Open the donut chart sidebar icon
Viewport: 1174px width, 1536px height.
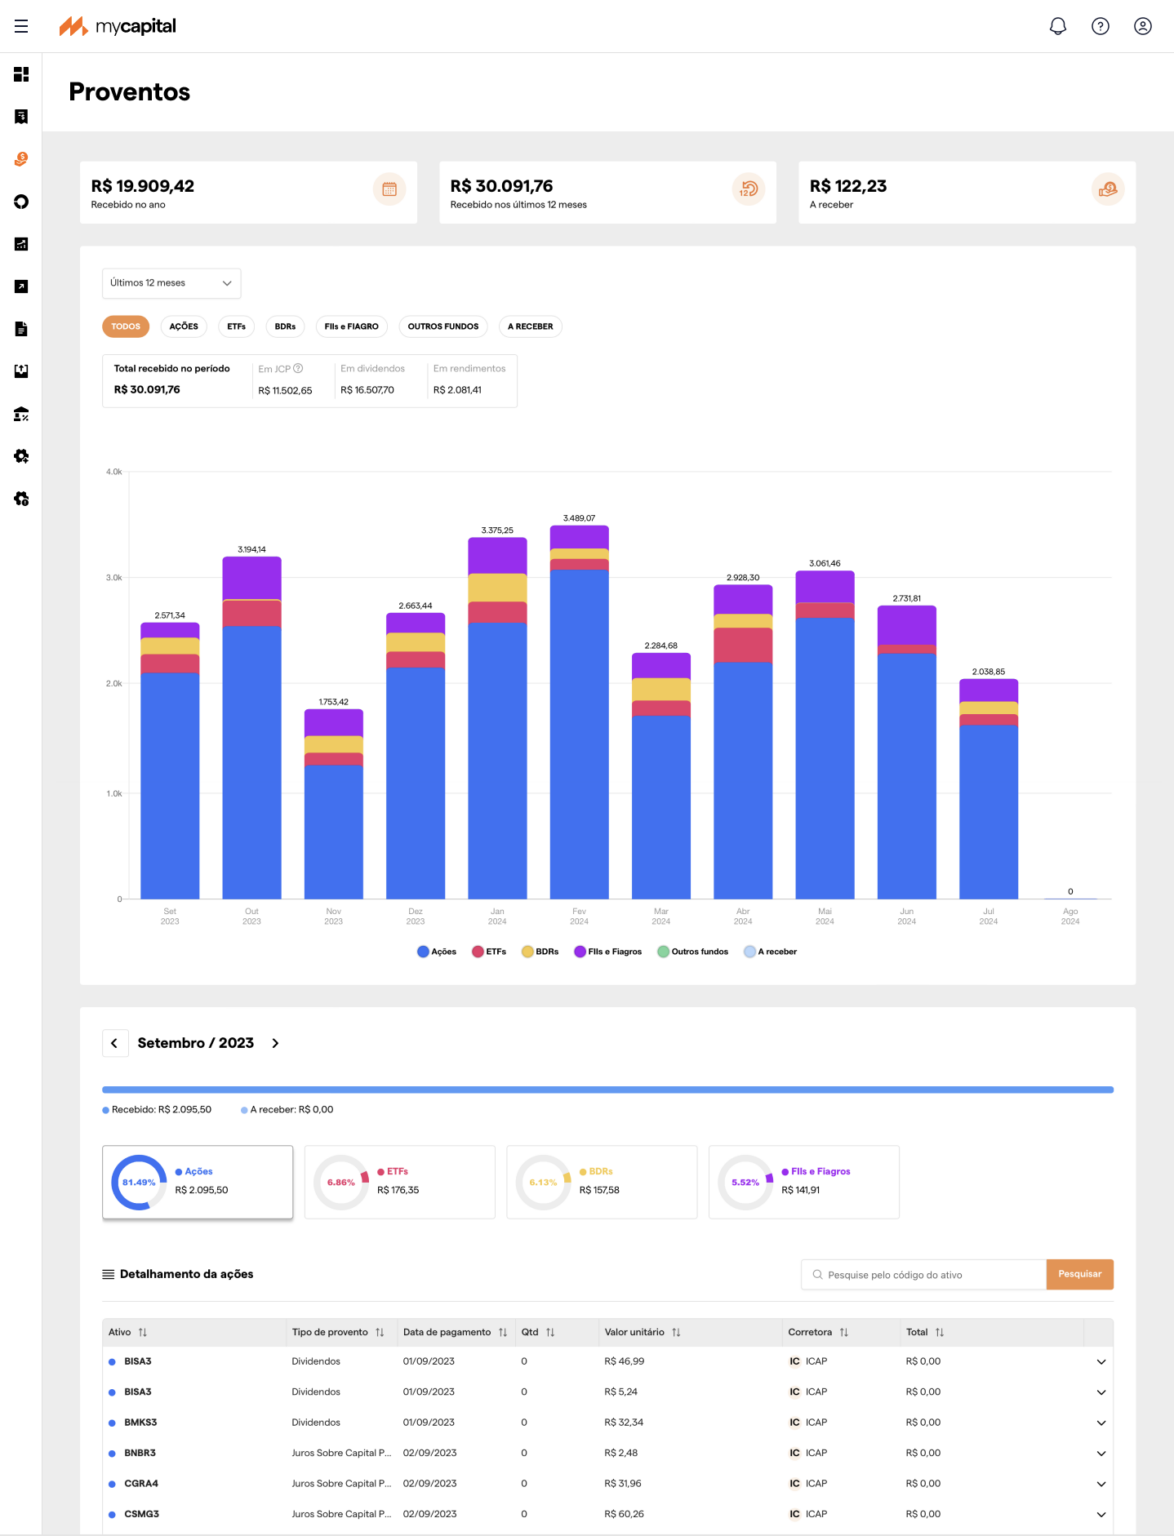click(x=21, y=202)
